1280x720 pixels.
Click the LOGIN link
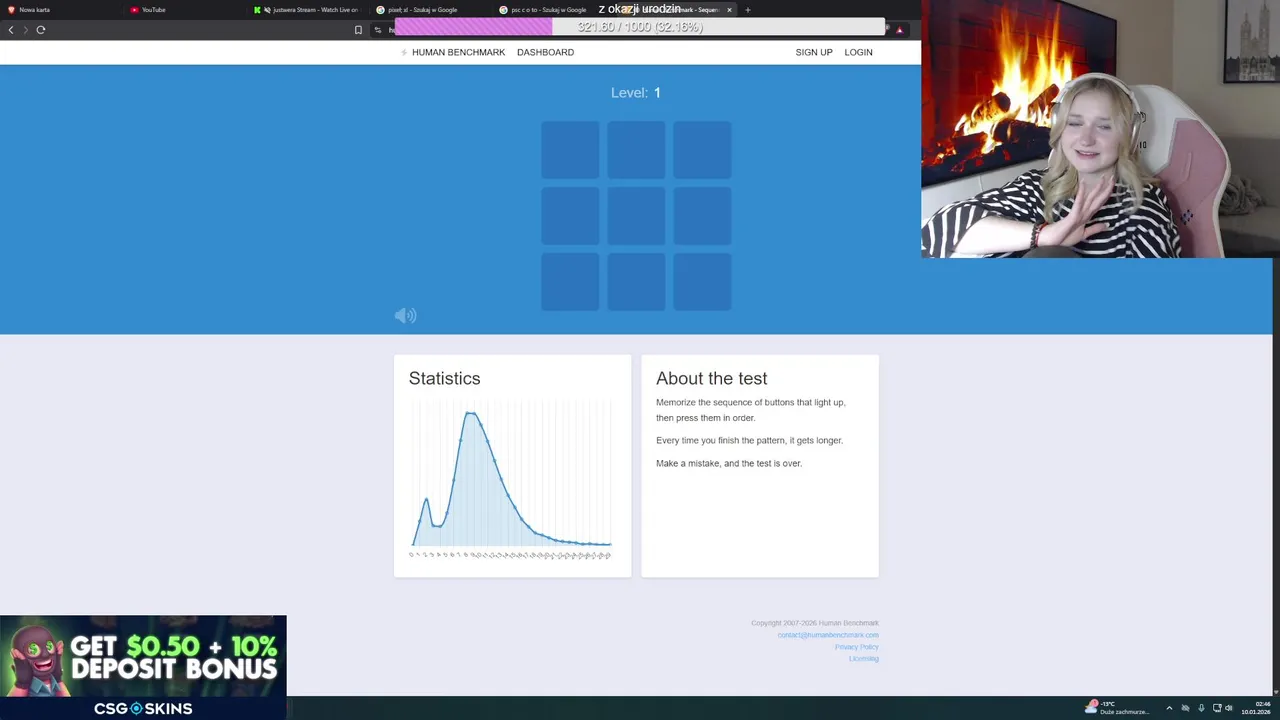point(858,52)
